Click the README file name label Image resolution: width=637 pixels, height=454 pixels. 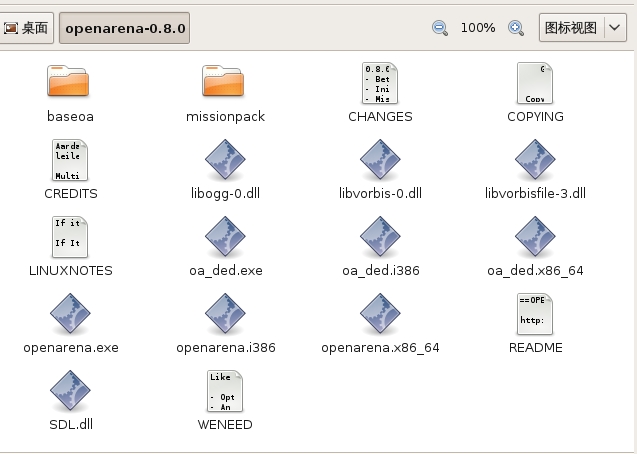click(x=535, y=348)
